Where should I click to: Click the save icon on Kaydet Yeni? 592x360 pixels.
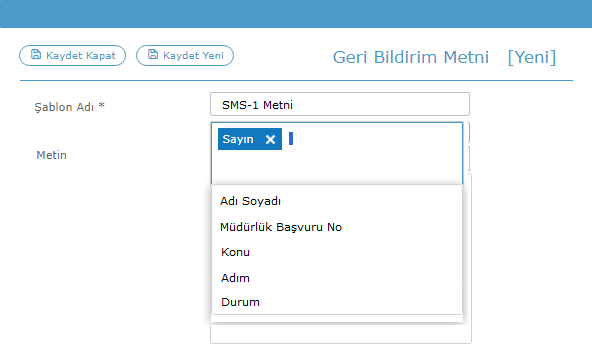pyautogui.click(x=153, y=54)
